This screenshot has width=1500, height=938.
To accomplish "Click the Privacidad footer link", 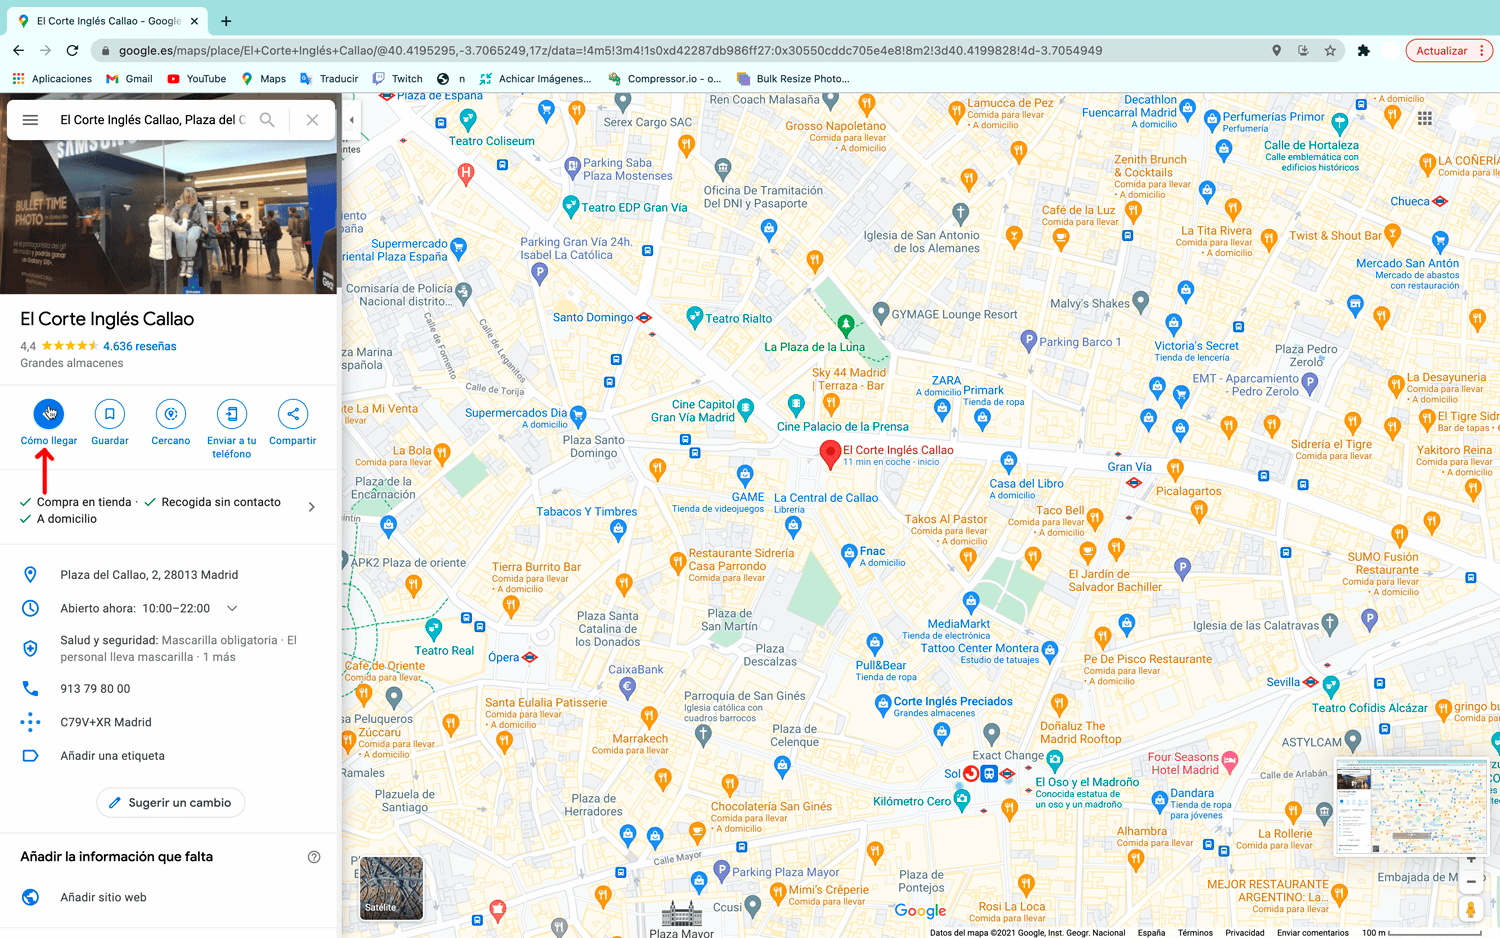I will pos(1245,932).
